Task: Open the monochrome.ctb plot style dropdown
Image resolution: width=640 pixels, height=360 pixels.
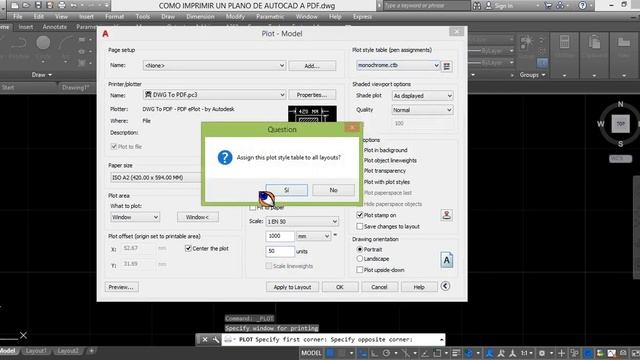Action: 398,65
